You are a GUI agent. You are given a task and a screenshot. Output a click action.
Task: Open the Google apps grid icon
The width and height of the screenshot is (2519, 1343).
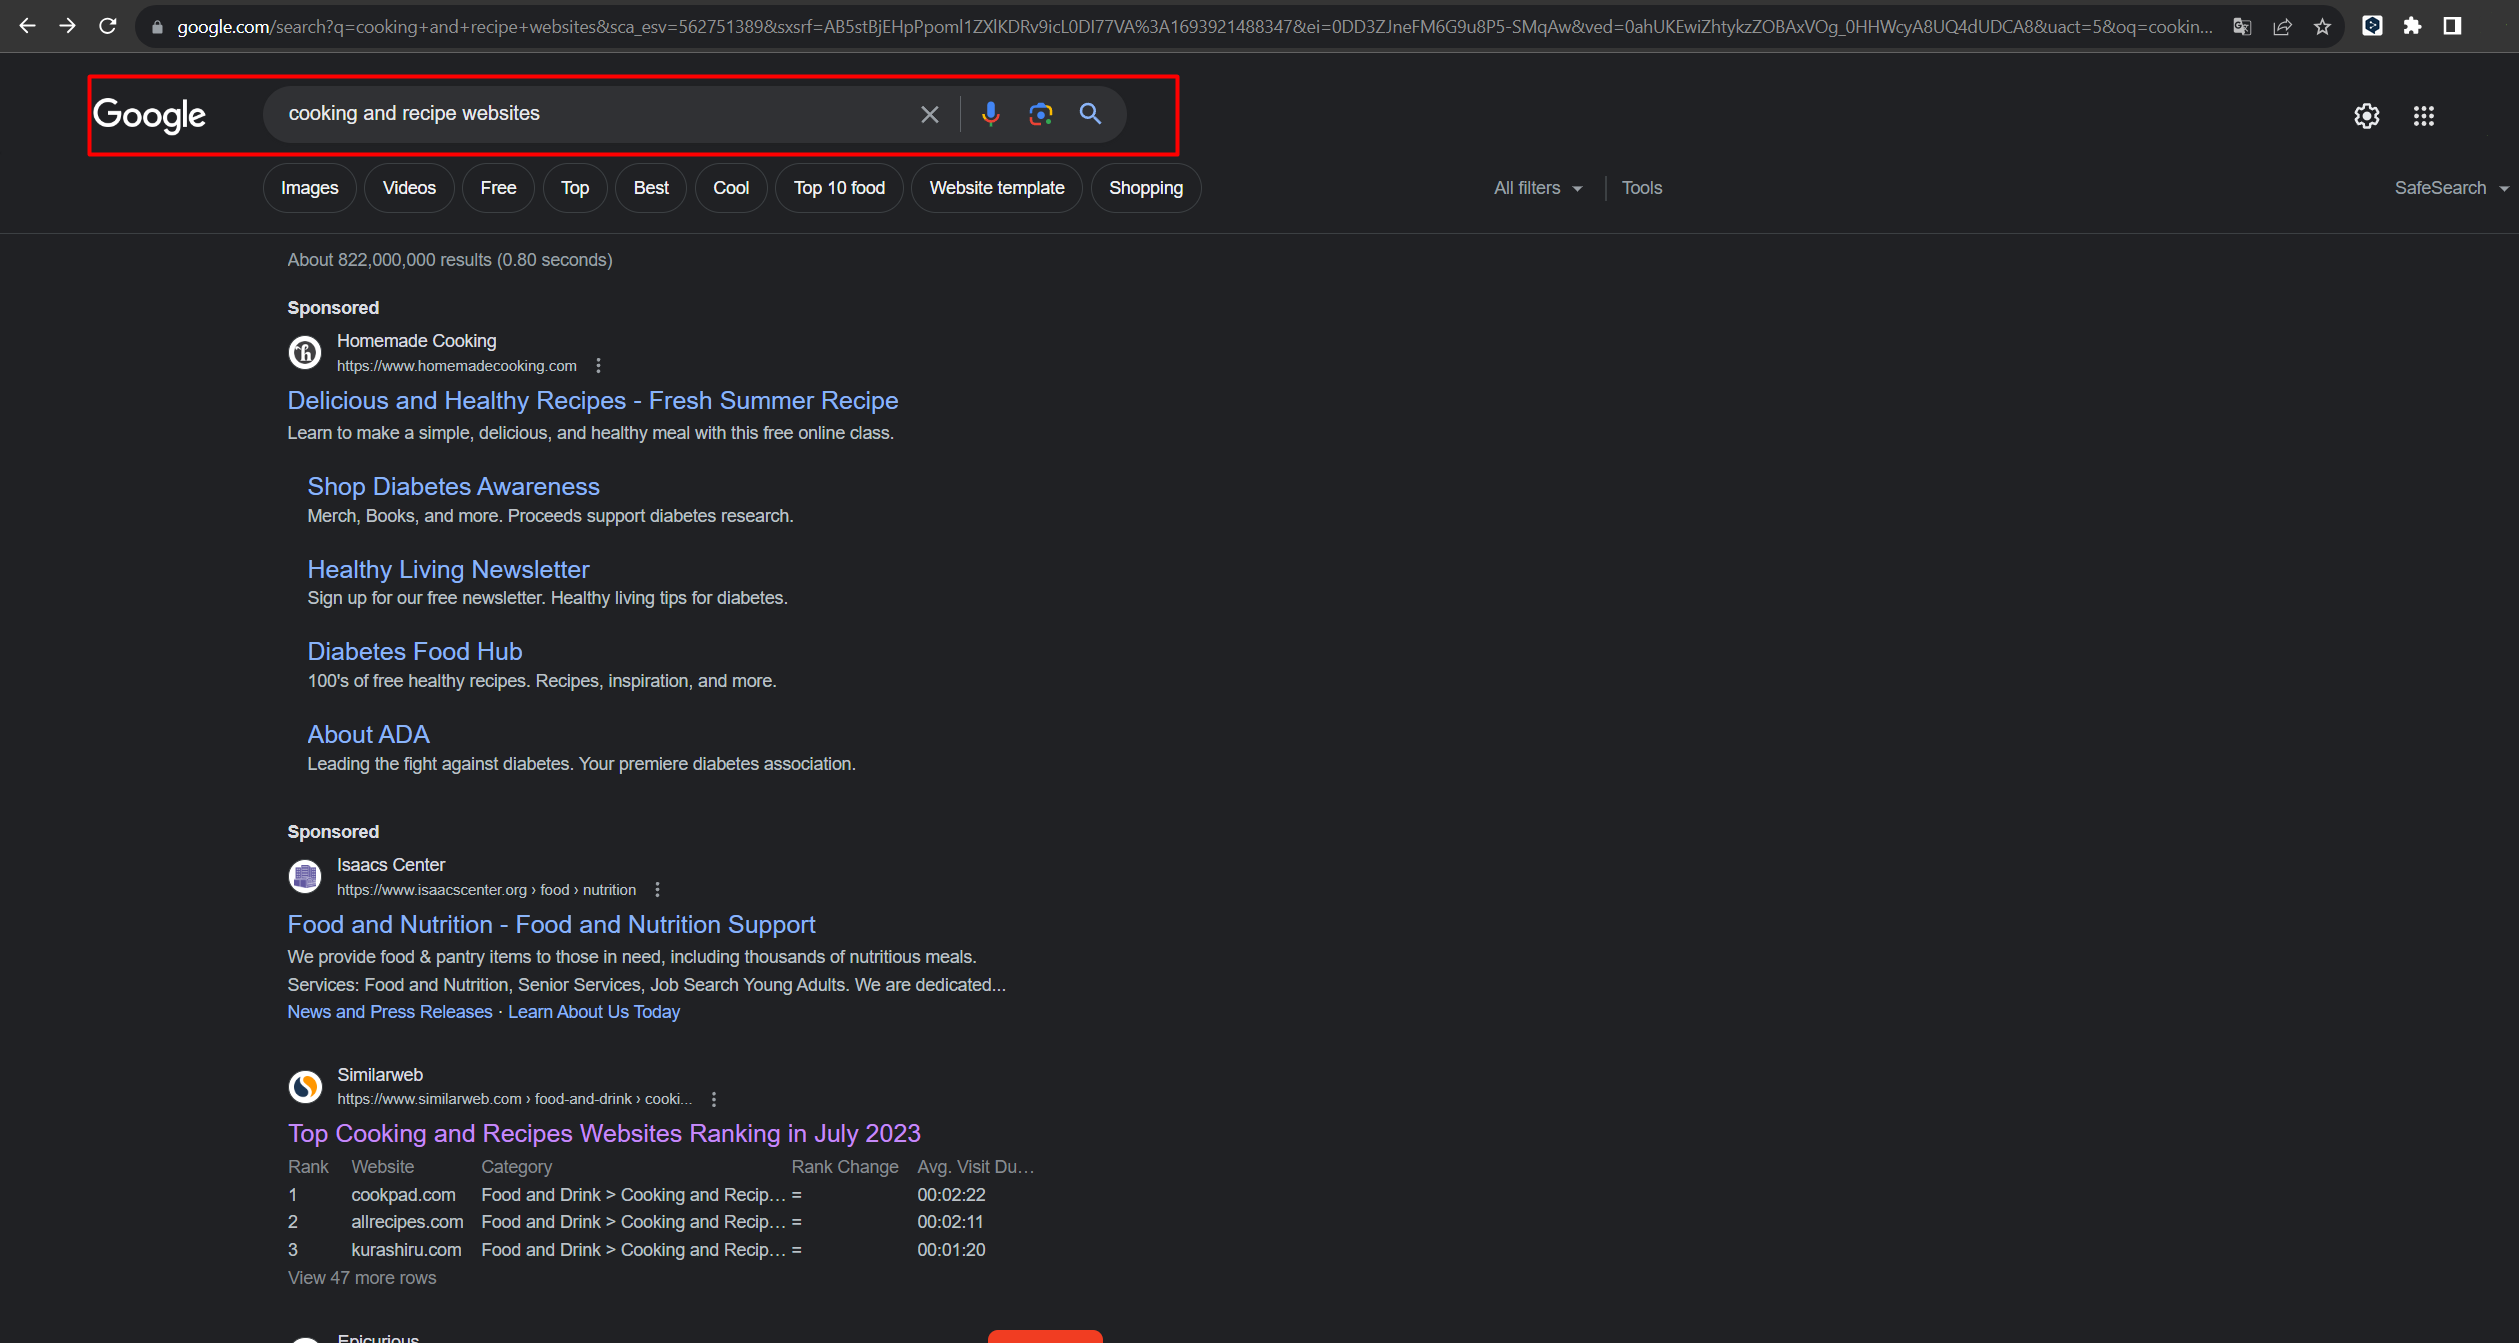click(x=2423, y=116)
